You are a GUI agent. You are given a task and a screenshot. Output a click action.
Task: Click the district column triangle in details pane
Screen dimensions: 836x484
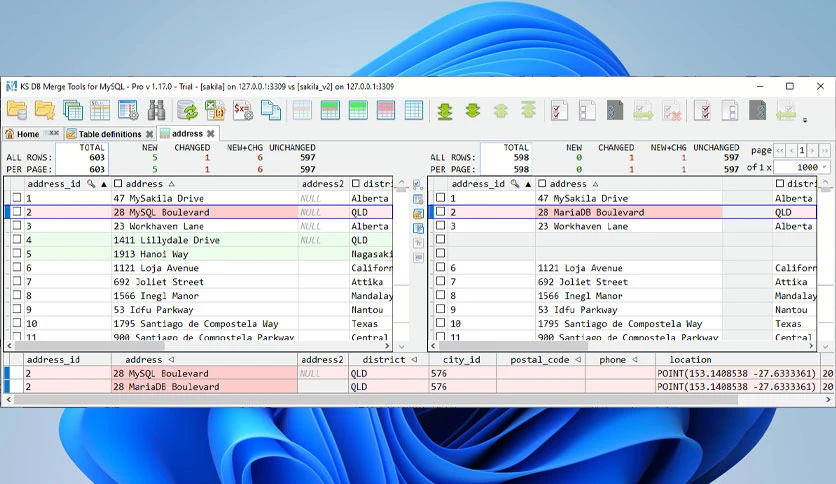pos(414,360)
